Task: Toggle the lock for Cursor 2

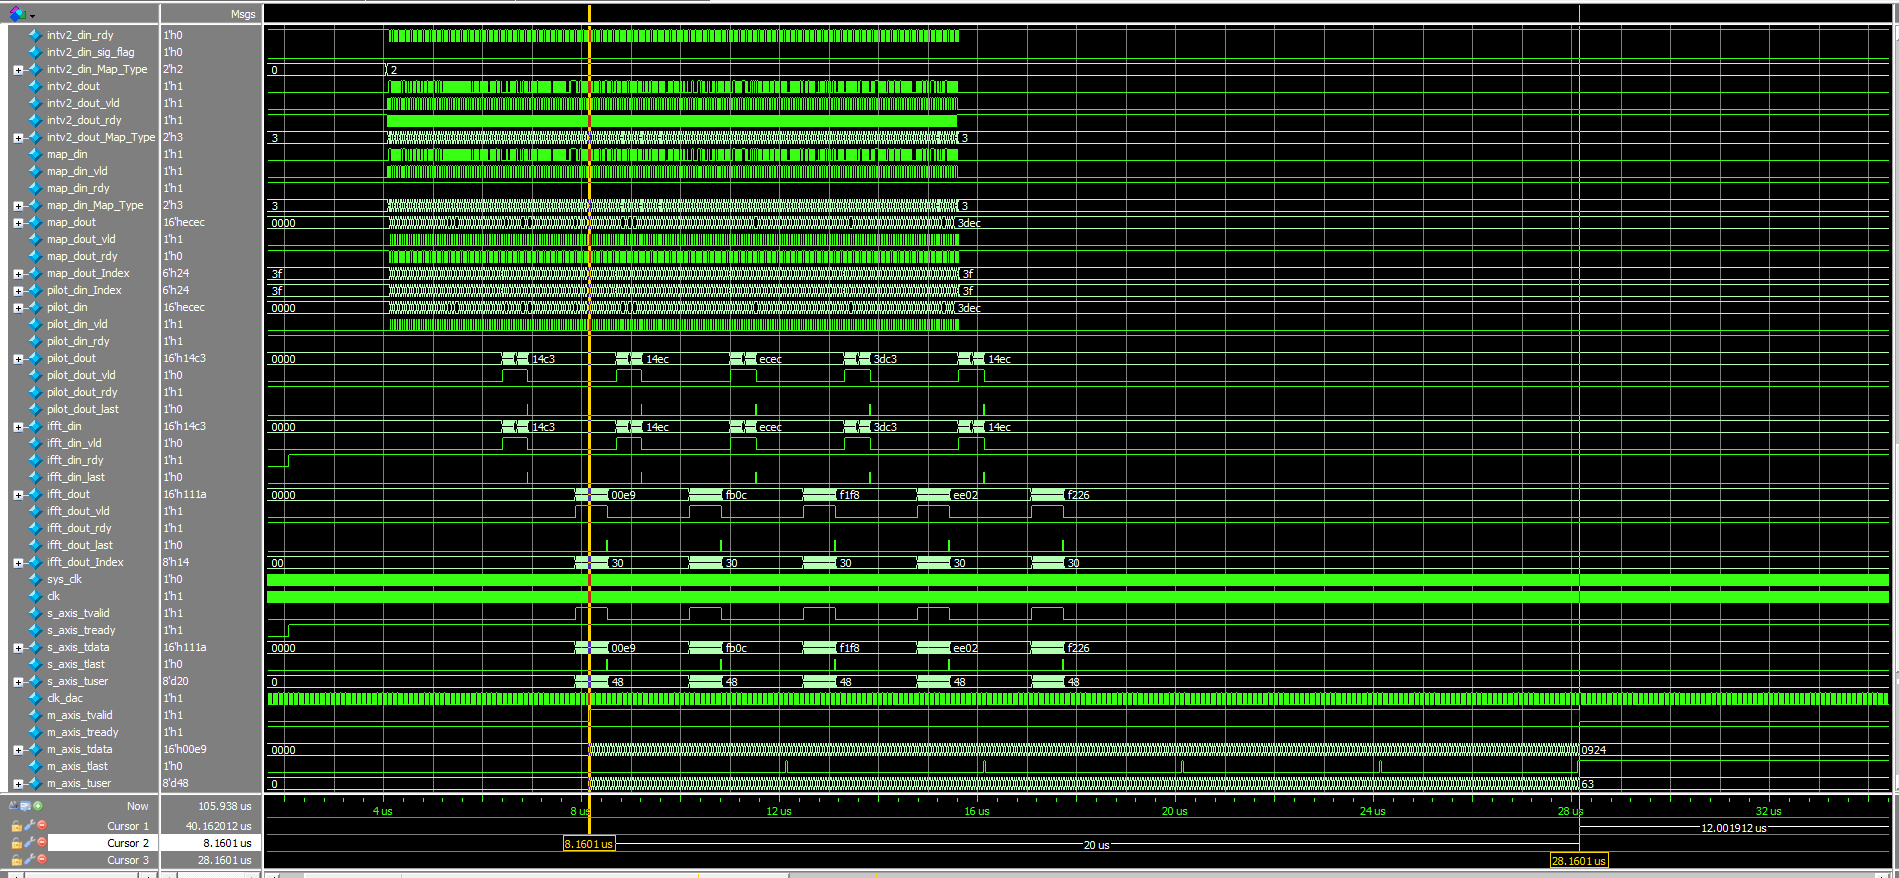Action: point(16,843)
